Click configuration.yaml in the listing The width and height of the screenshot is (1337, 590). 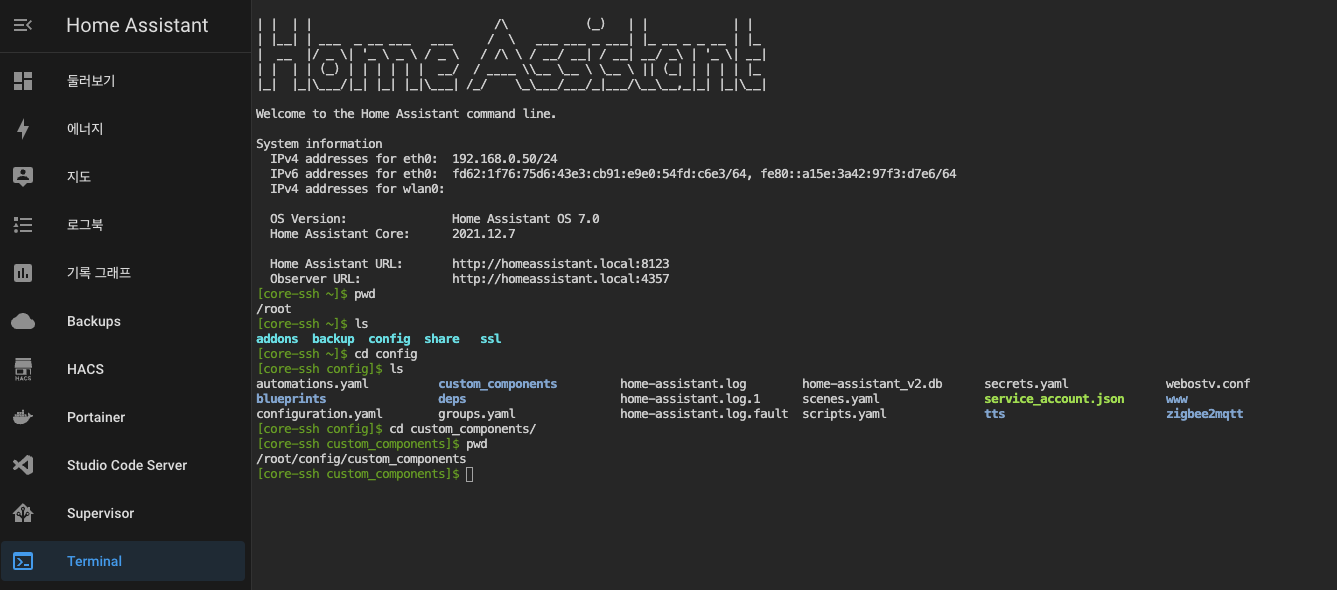pos(319,414)
